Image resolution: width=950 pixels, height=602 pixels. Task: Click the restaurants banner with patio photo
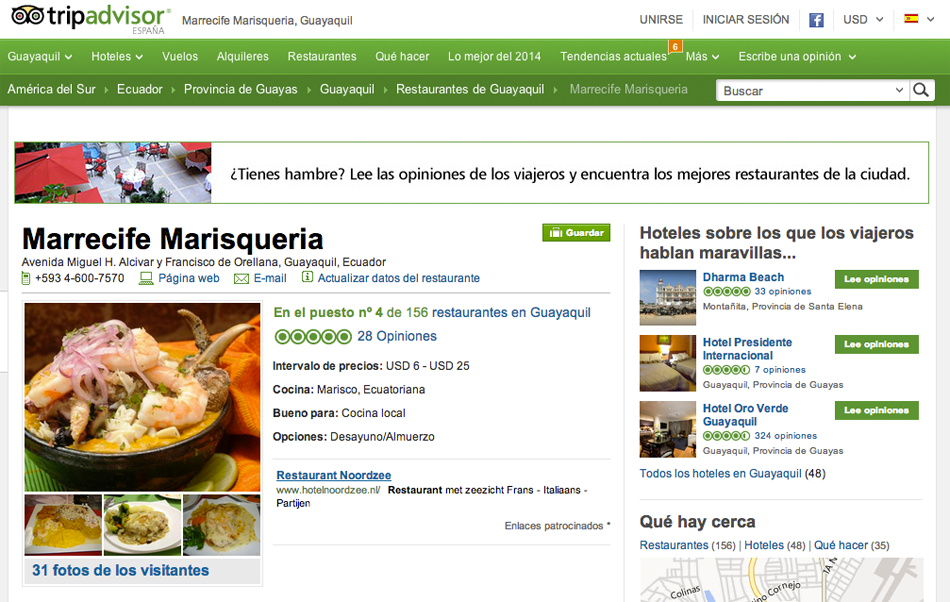point(471,173)
